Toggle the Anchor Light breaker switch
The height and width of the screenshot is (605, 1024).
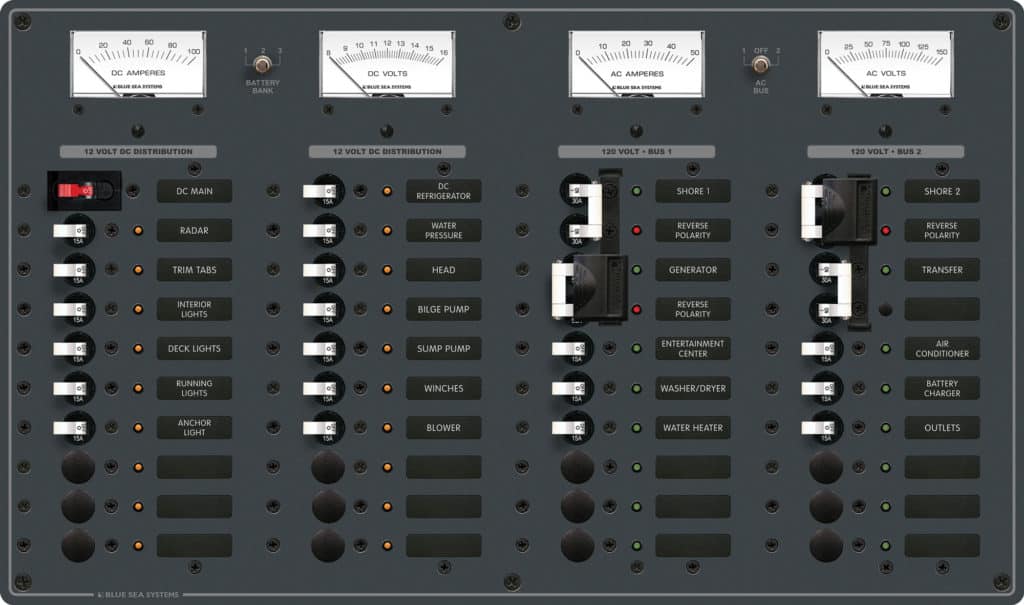click(x=72, y=428)
